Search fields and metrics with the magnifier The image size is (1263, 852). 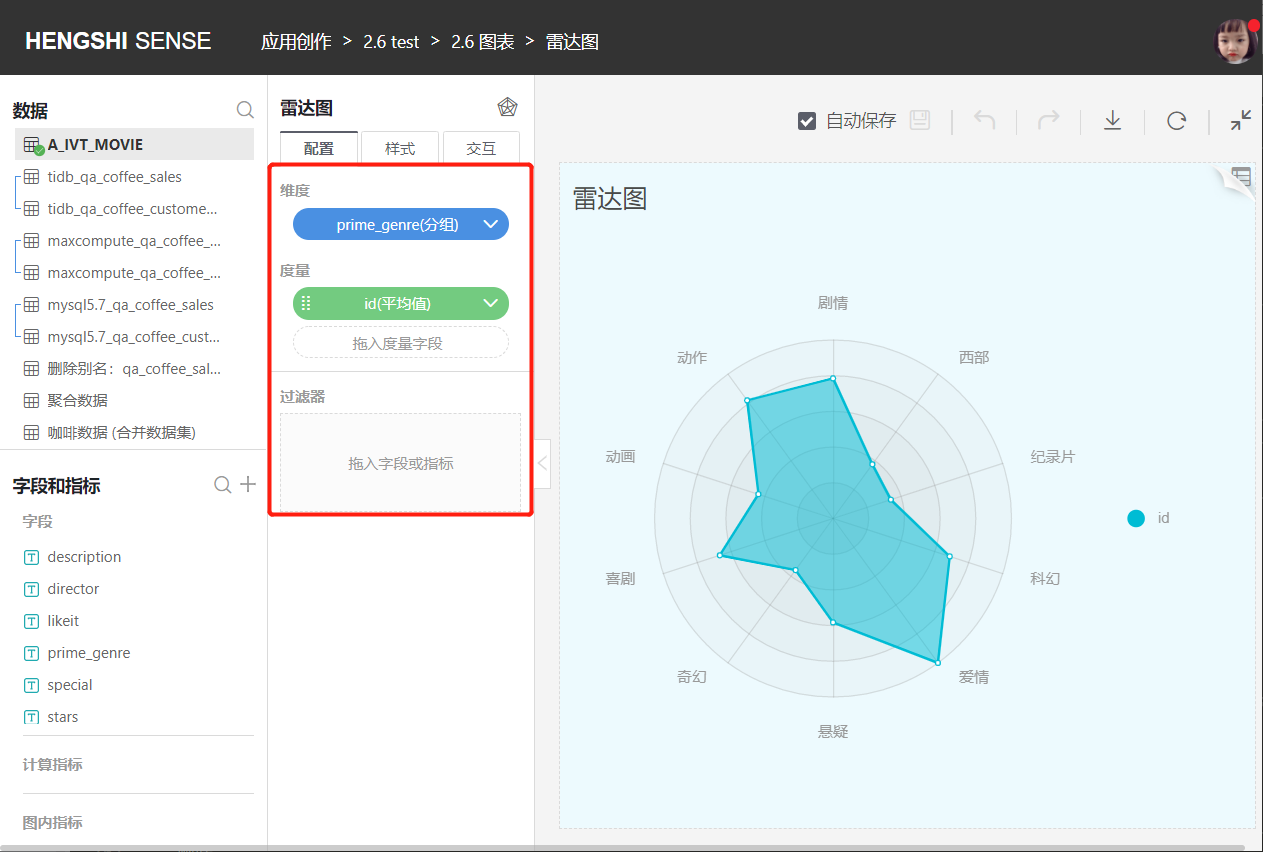(x=223, y=485)
